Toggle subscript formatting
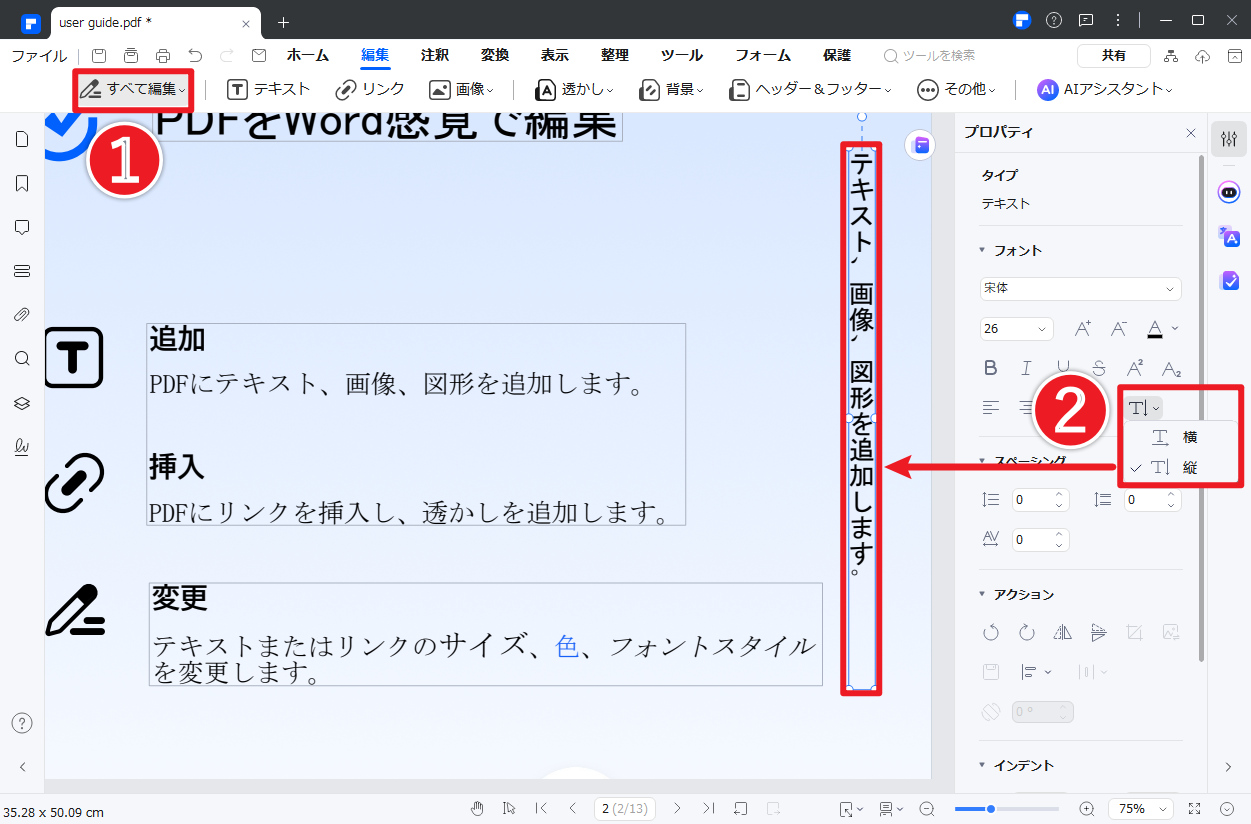 [x=1171, y=368]
